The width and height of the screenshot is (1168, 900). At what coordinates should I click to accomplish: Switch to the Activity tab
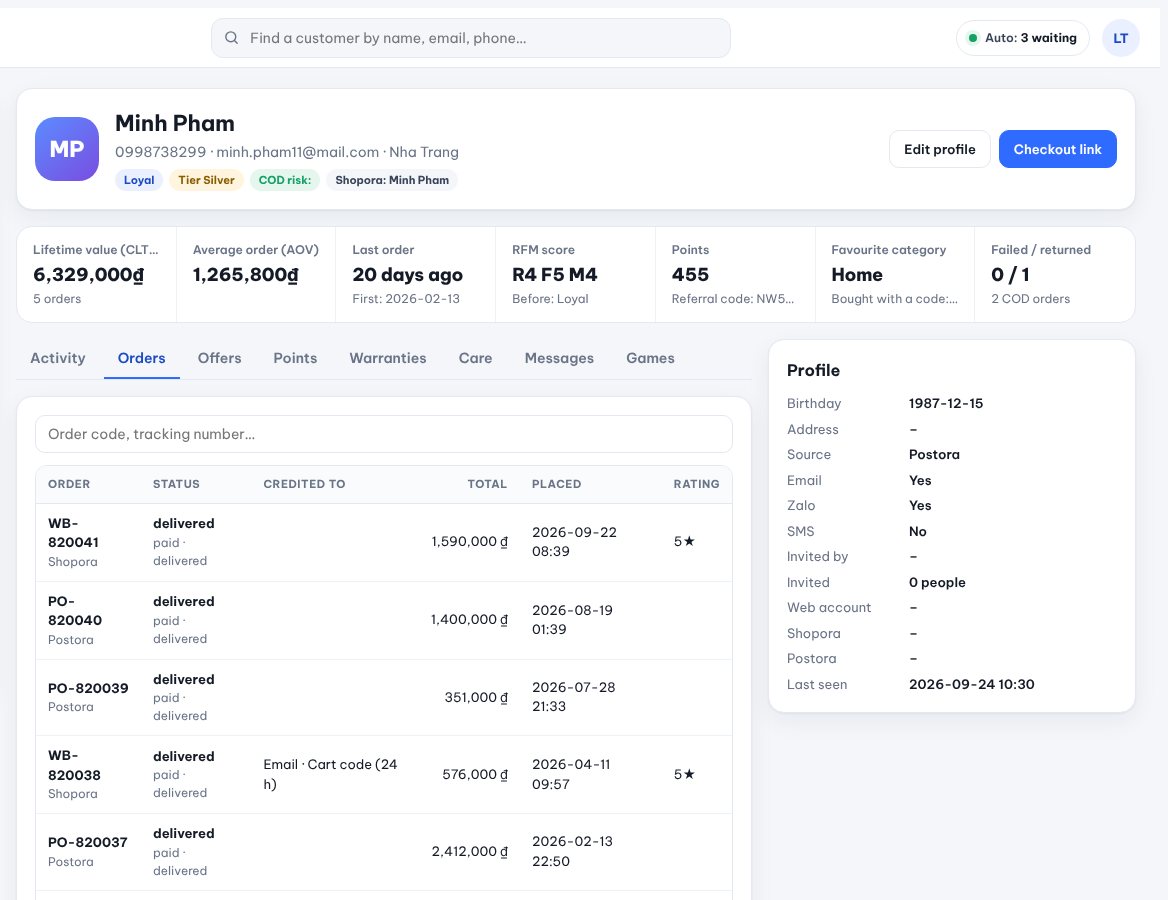click(58, 358)
